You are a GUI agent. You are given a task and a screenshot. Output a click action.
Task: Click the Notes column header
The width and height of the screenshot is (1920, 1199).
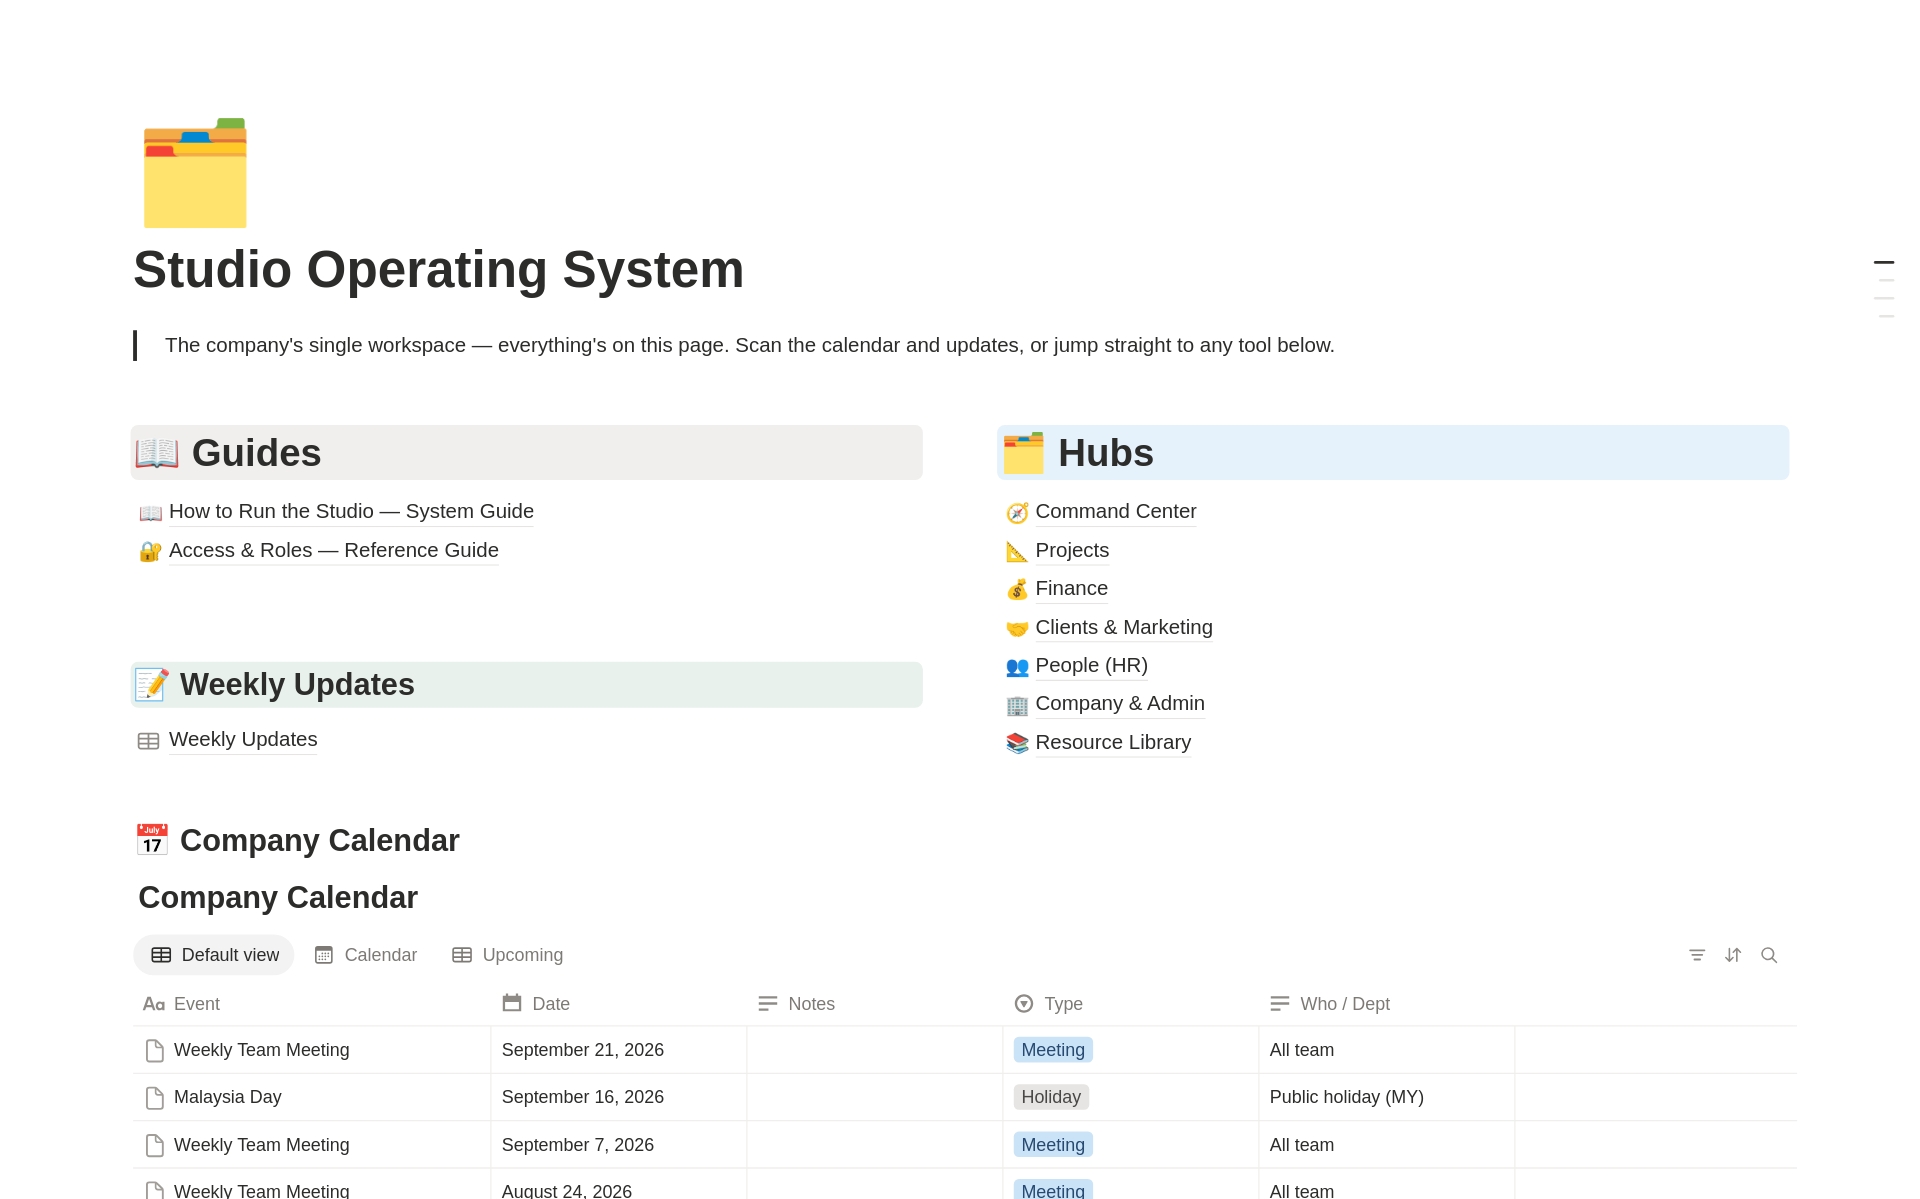tap(874, 1004)
